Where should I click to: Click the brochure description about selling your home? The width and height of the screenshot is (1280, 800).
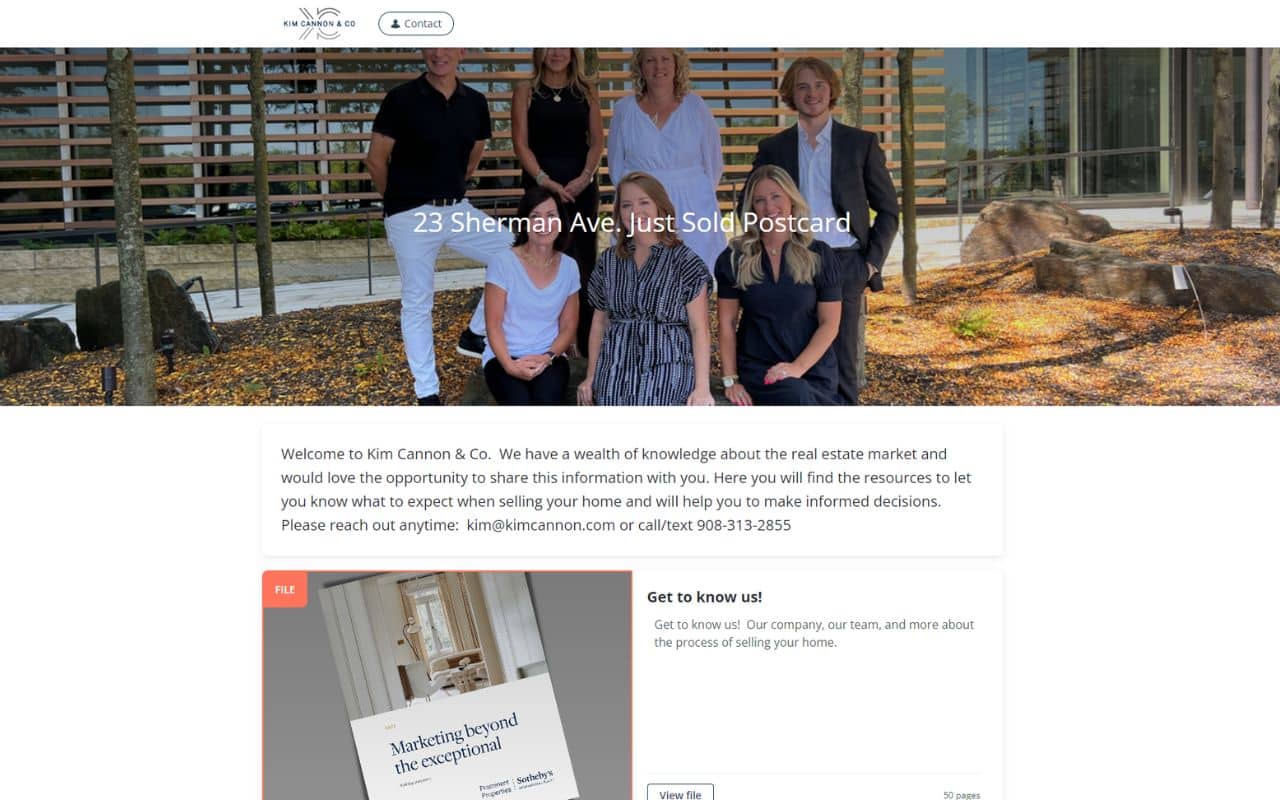tap(814, 634)
